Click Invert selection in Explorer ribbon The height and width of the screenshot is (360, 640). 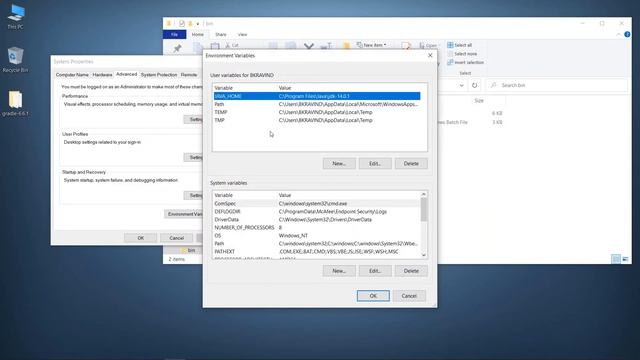click(x=465, y=62)
